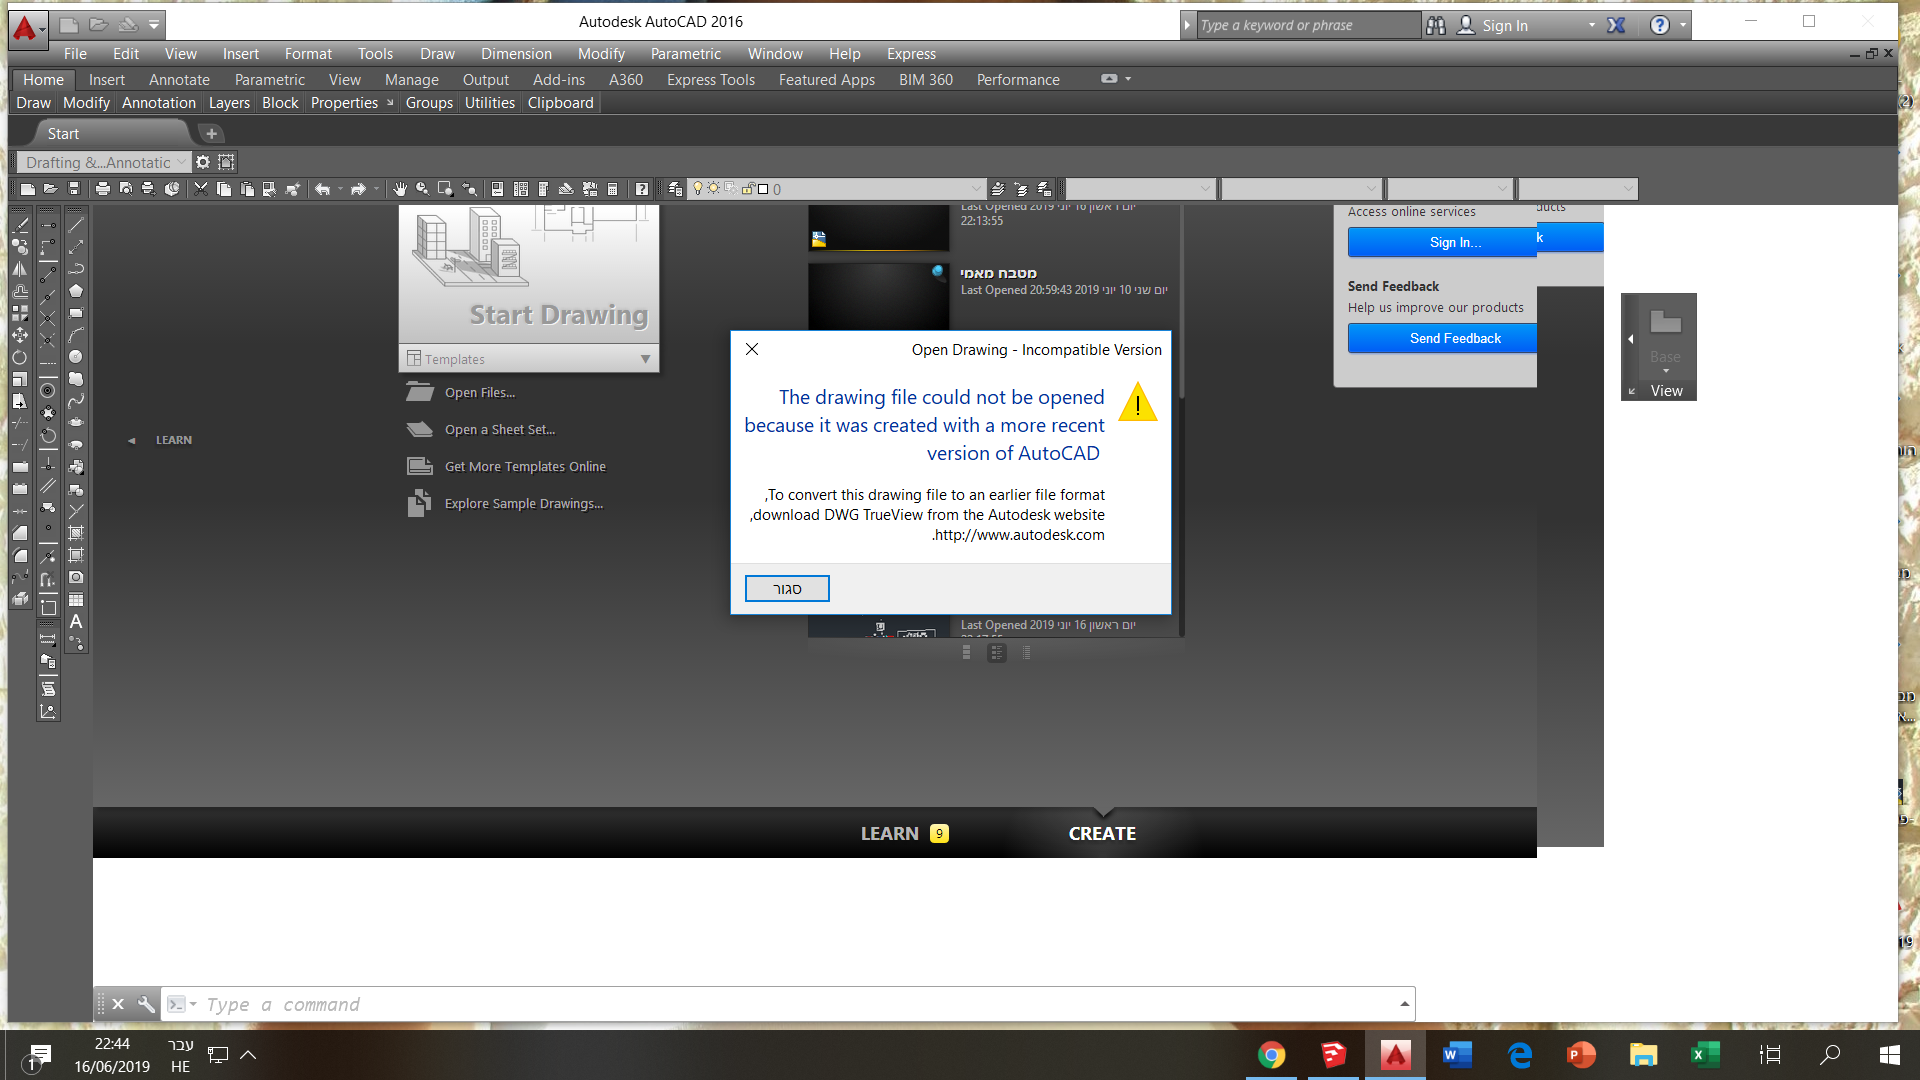Click the Open Files... link
The height and width of the screenshot is (1080, 1920).
coord(480,393)
